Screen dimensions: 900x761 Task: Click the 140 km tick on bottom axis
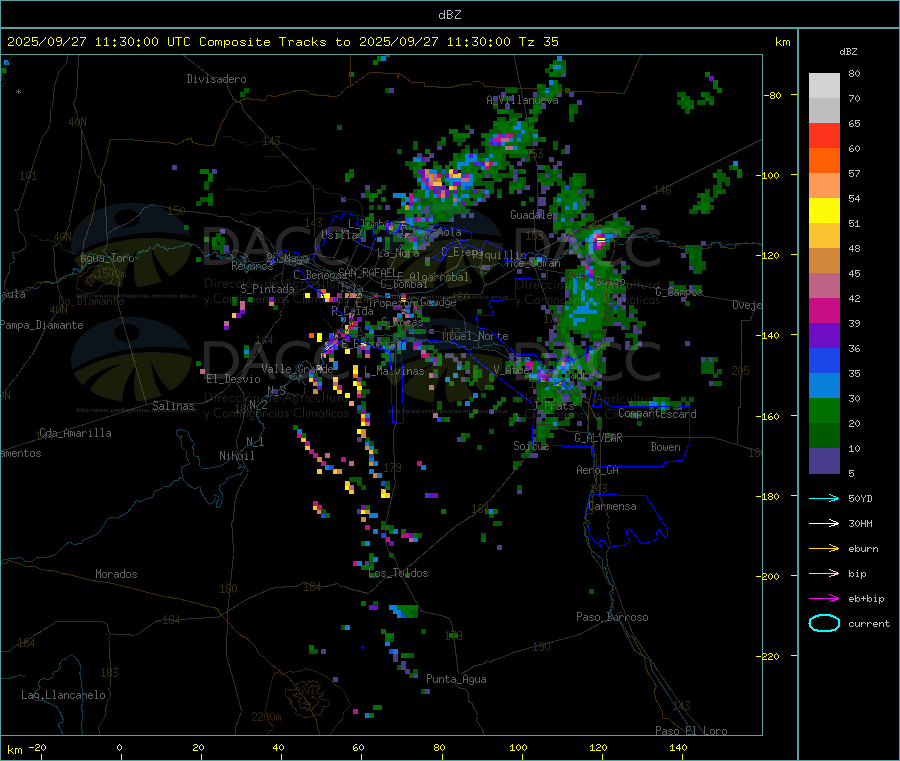[678, 747]
